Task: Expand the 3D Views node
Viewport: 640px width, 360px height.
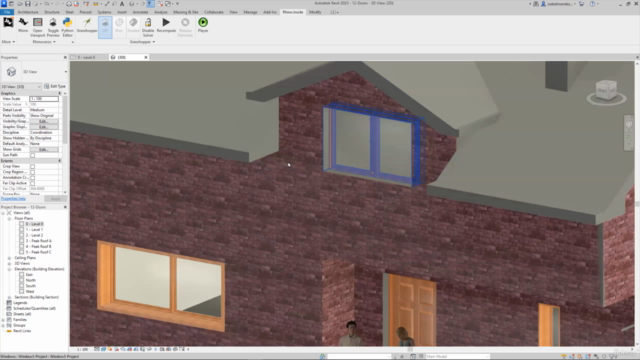Action: click(9, 264)
